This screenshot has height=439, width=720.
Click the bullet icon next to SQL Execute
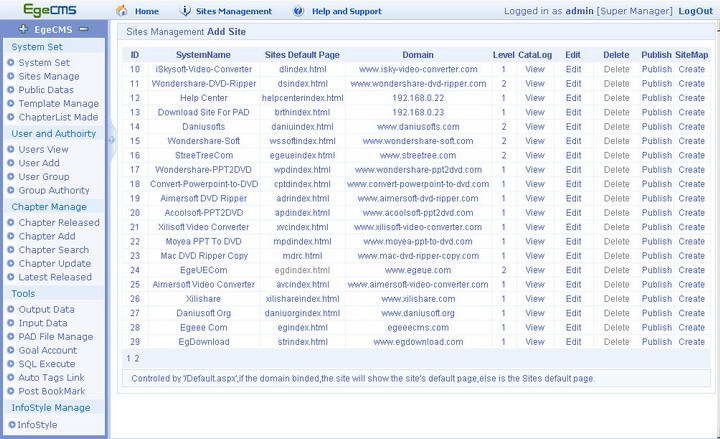click(x=11, y=364)
